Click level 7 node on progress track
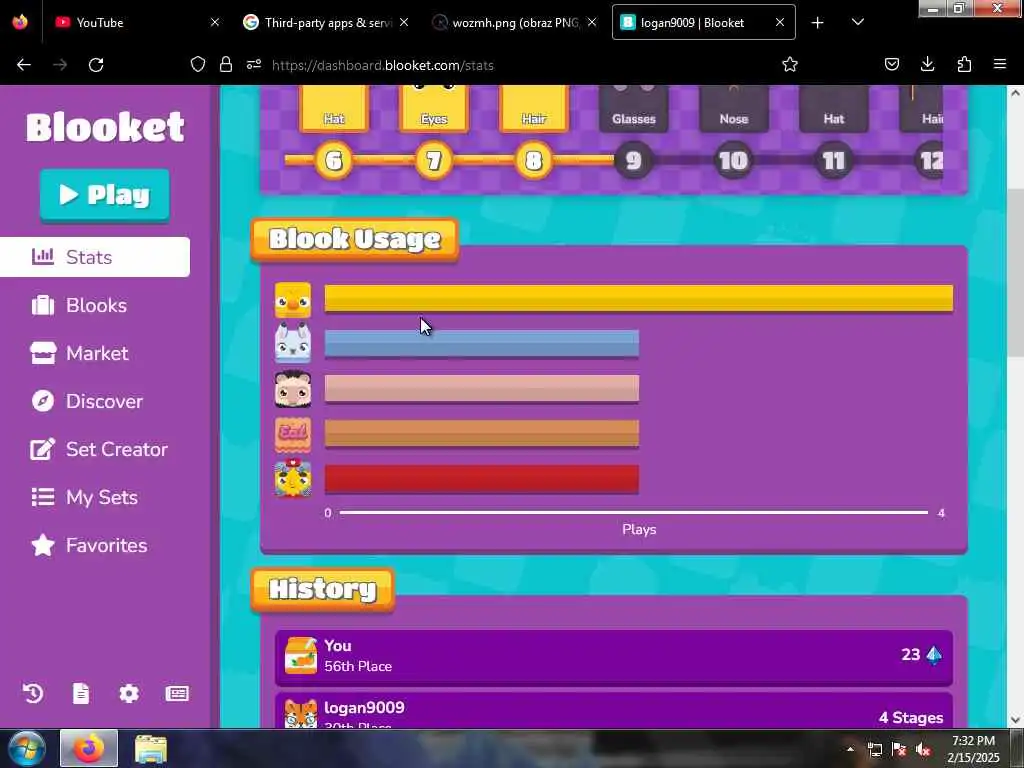1024x768 pixels. [x=434, y=160]
